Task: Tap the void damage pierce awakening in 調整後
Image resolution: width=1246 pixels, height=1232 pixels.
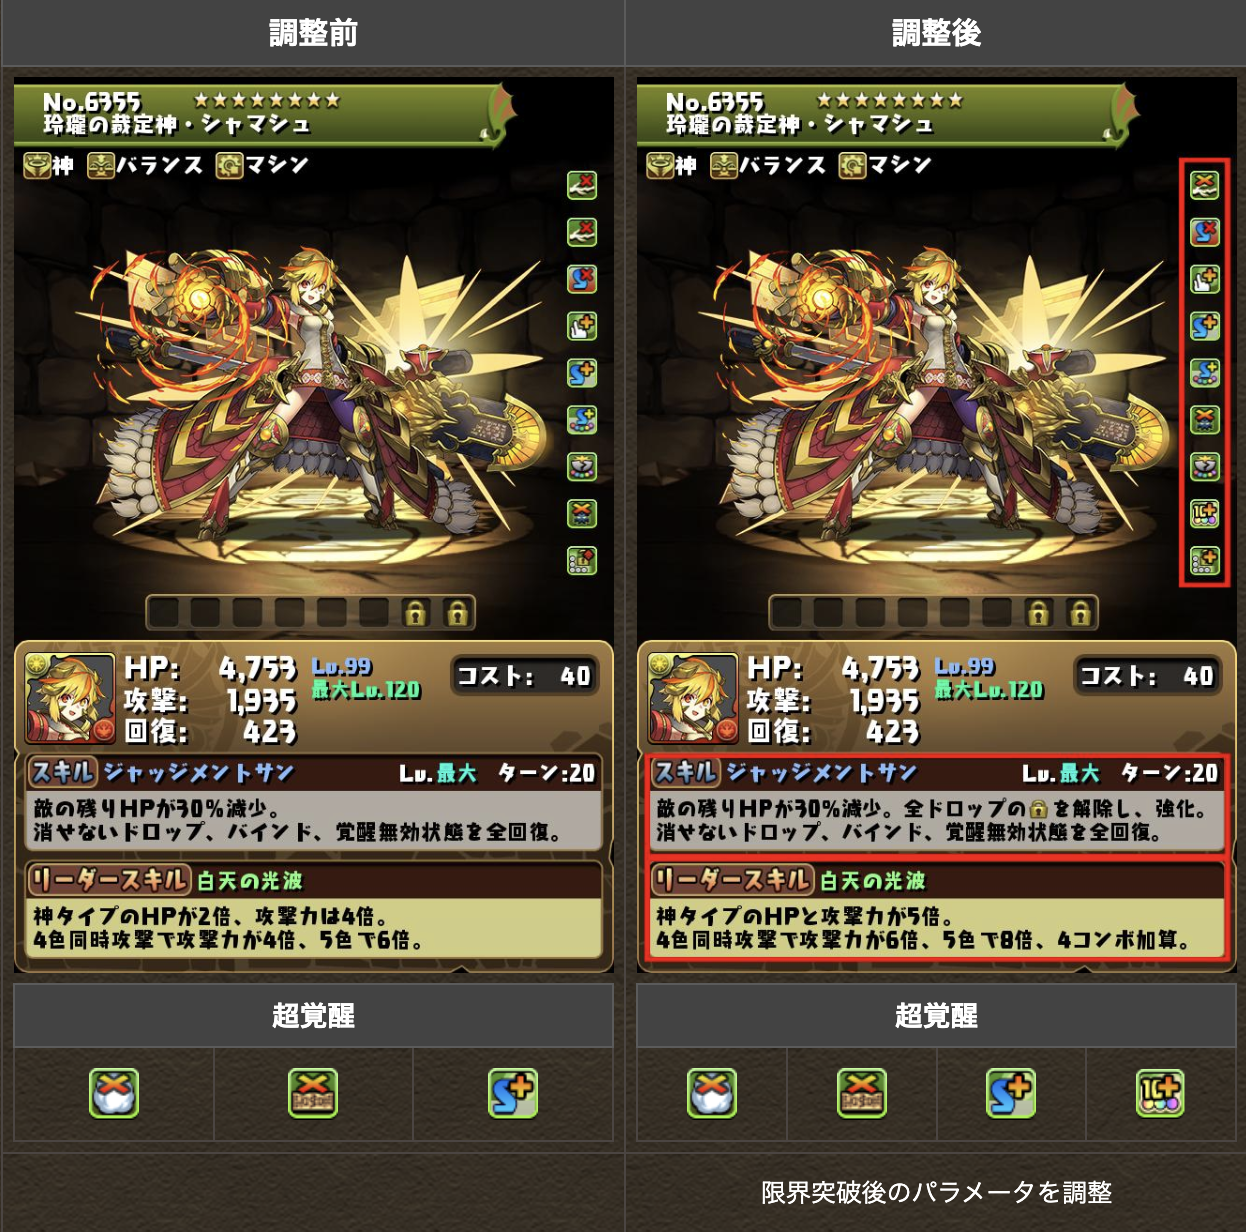Action: (x=1205, y=467)
